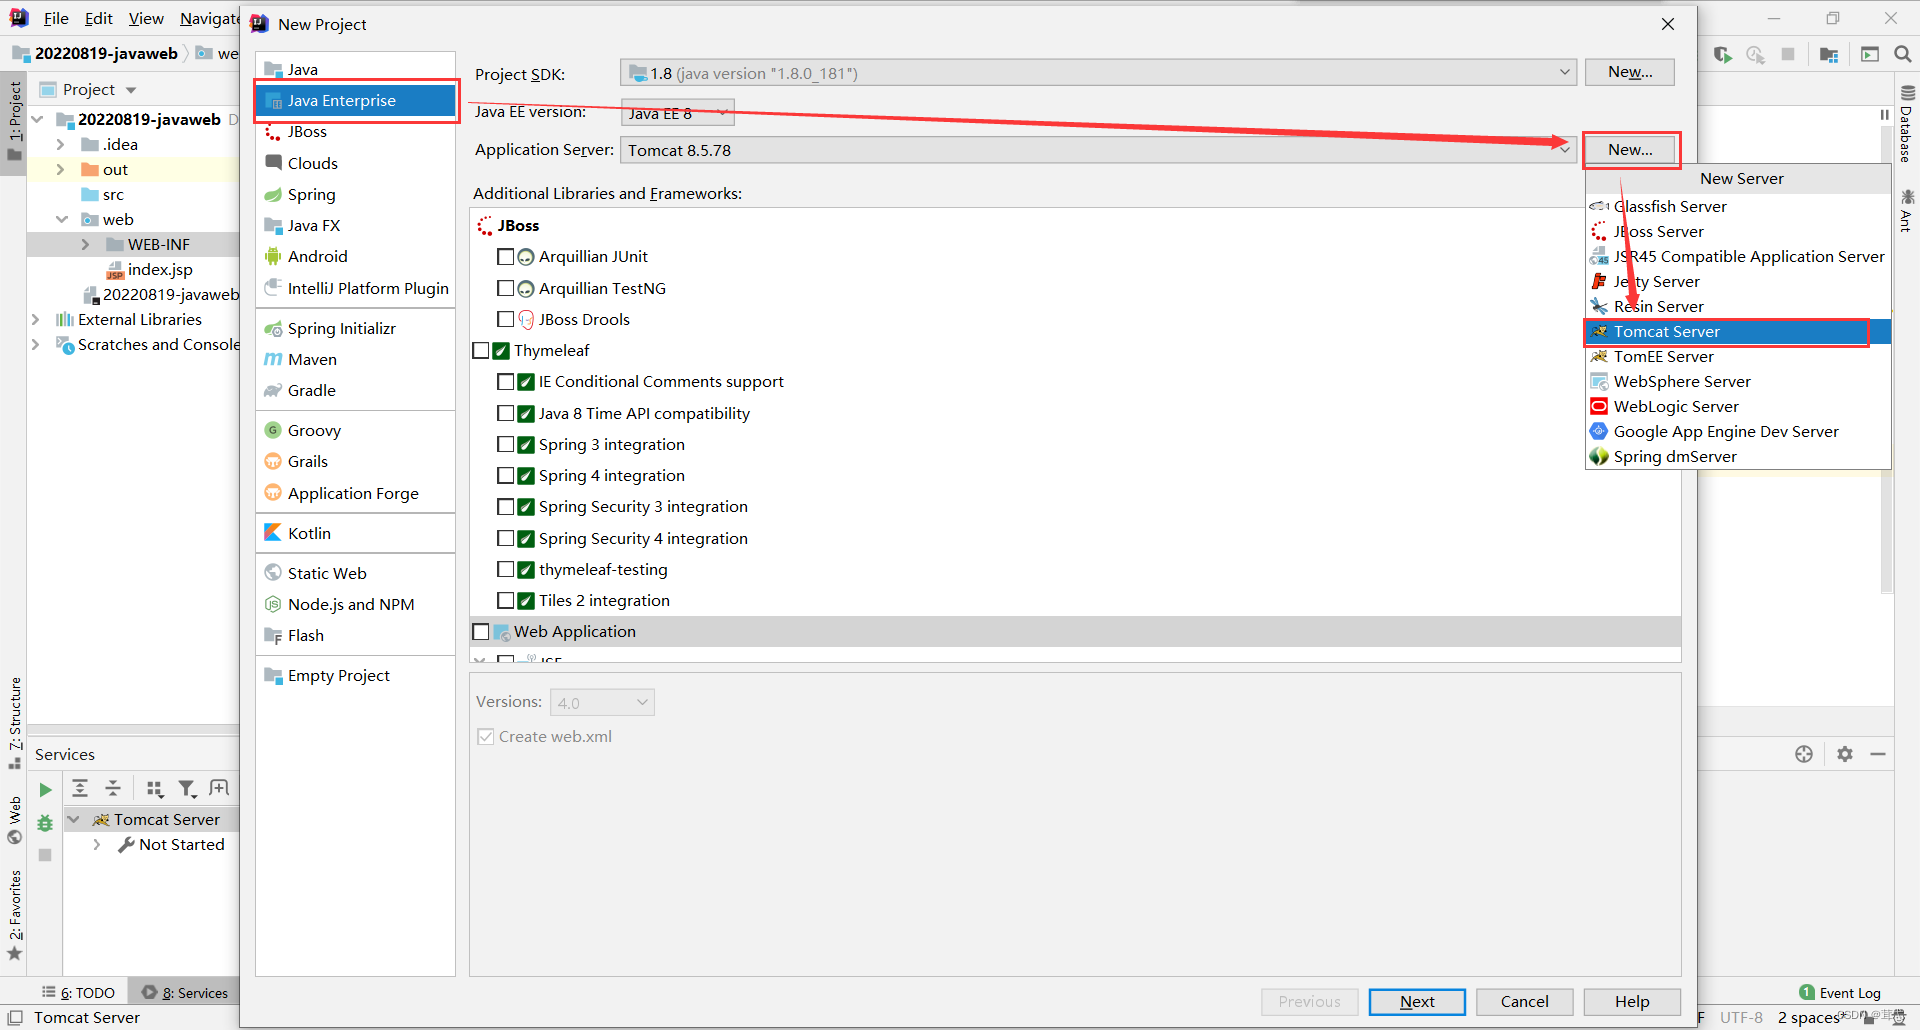
Task: Check IE Conditional Comments support
Action: click(x=505, y=382)
